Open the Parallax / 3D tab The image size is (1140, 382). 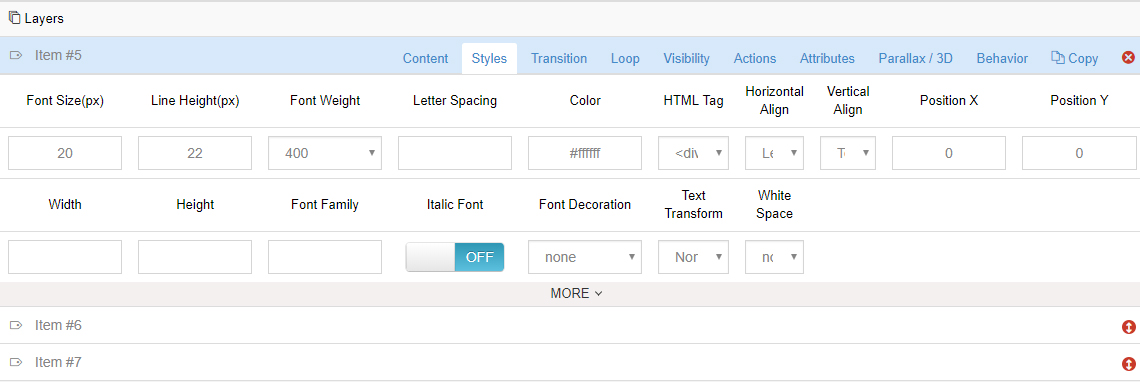click(x=915, y=58)
